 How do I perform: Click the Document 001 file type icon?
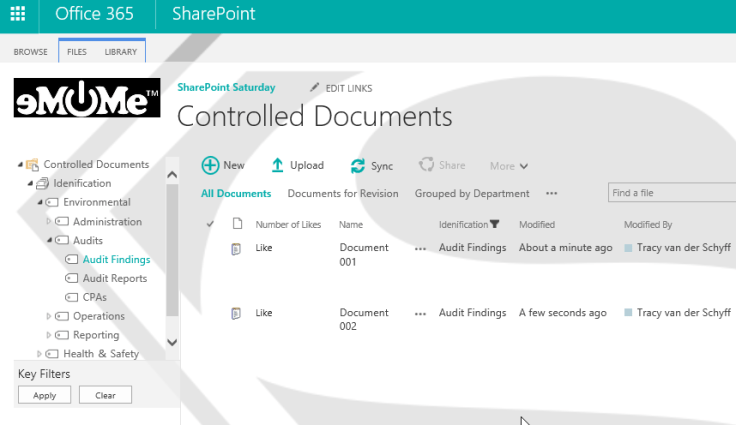click(236, 248)
